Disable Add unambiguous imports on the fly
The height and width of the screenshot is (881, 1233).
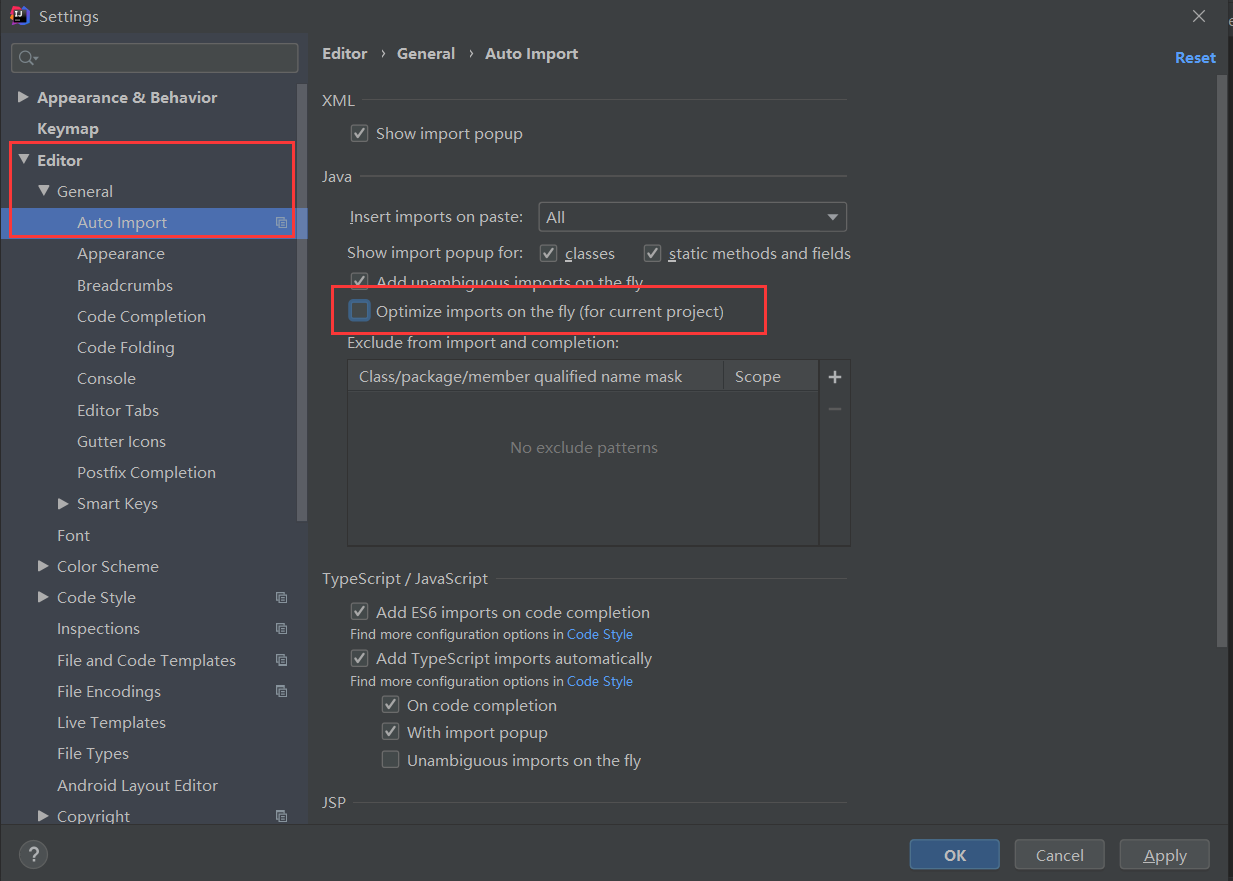coord(359,282)
